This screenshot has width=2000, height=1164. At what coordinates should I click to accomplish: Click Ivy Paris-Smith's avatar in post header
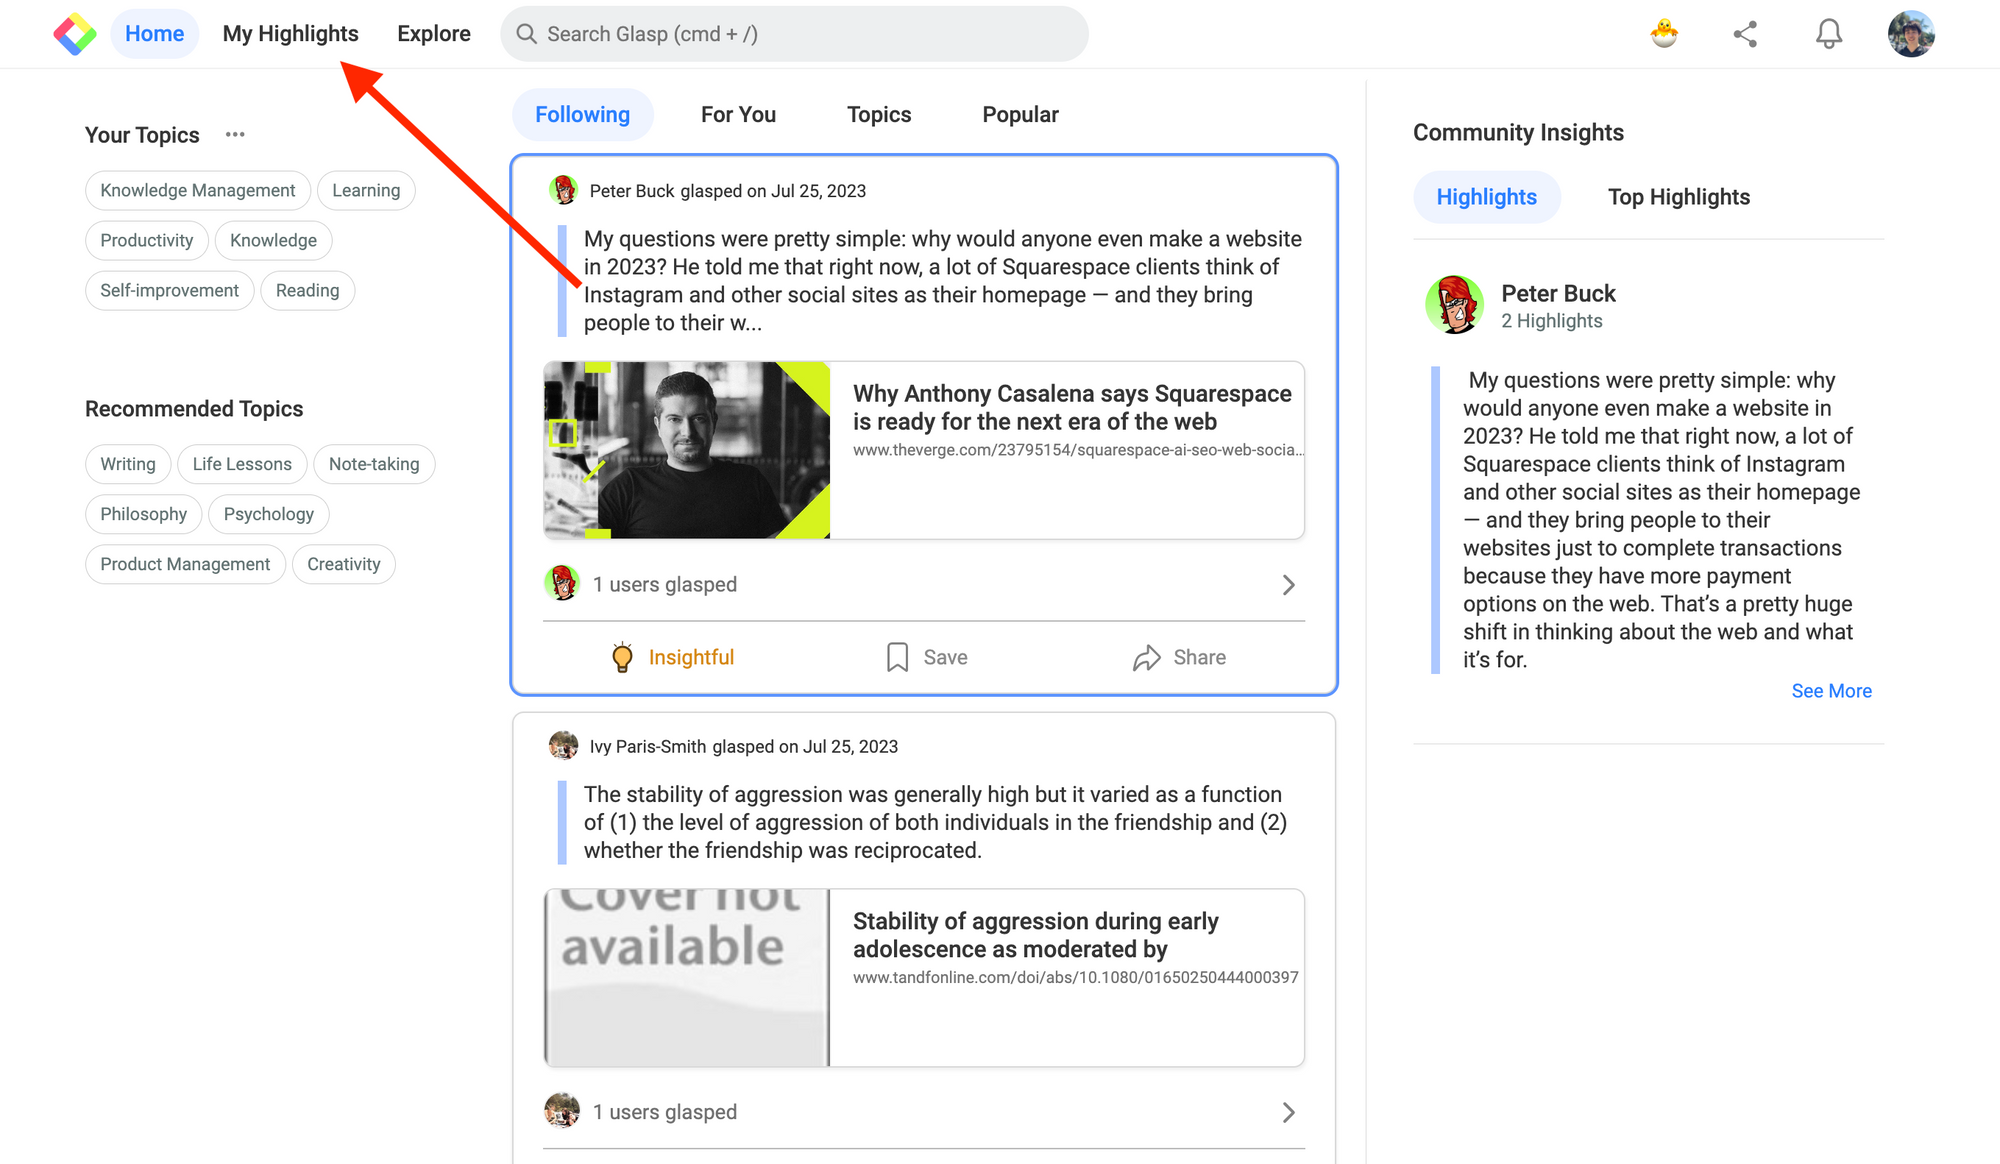point(564,746)
